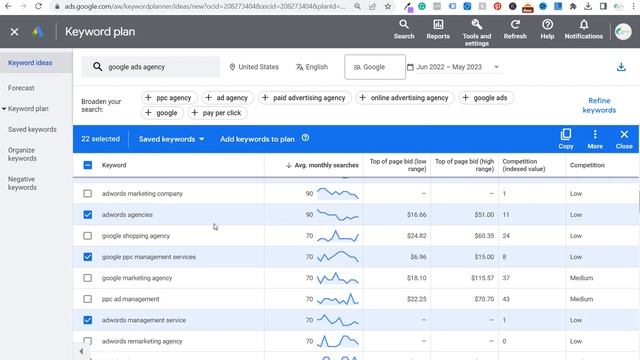Add ppc agency to broaden search
Image resolution: width=640 pixels, height=360 pixels.
coord(169,98)
